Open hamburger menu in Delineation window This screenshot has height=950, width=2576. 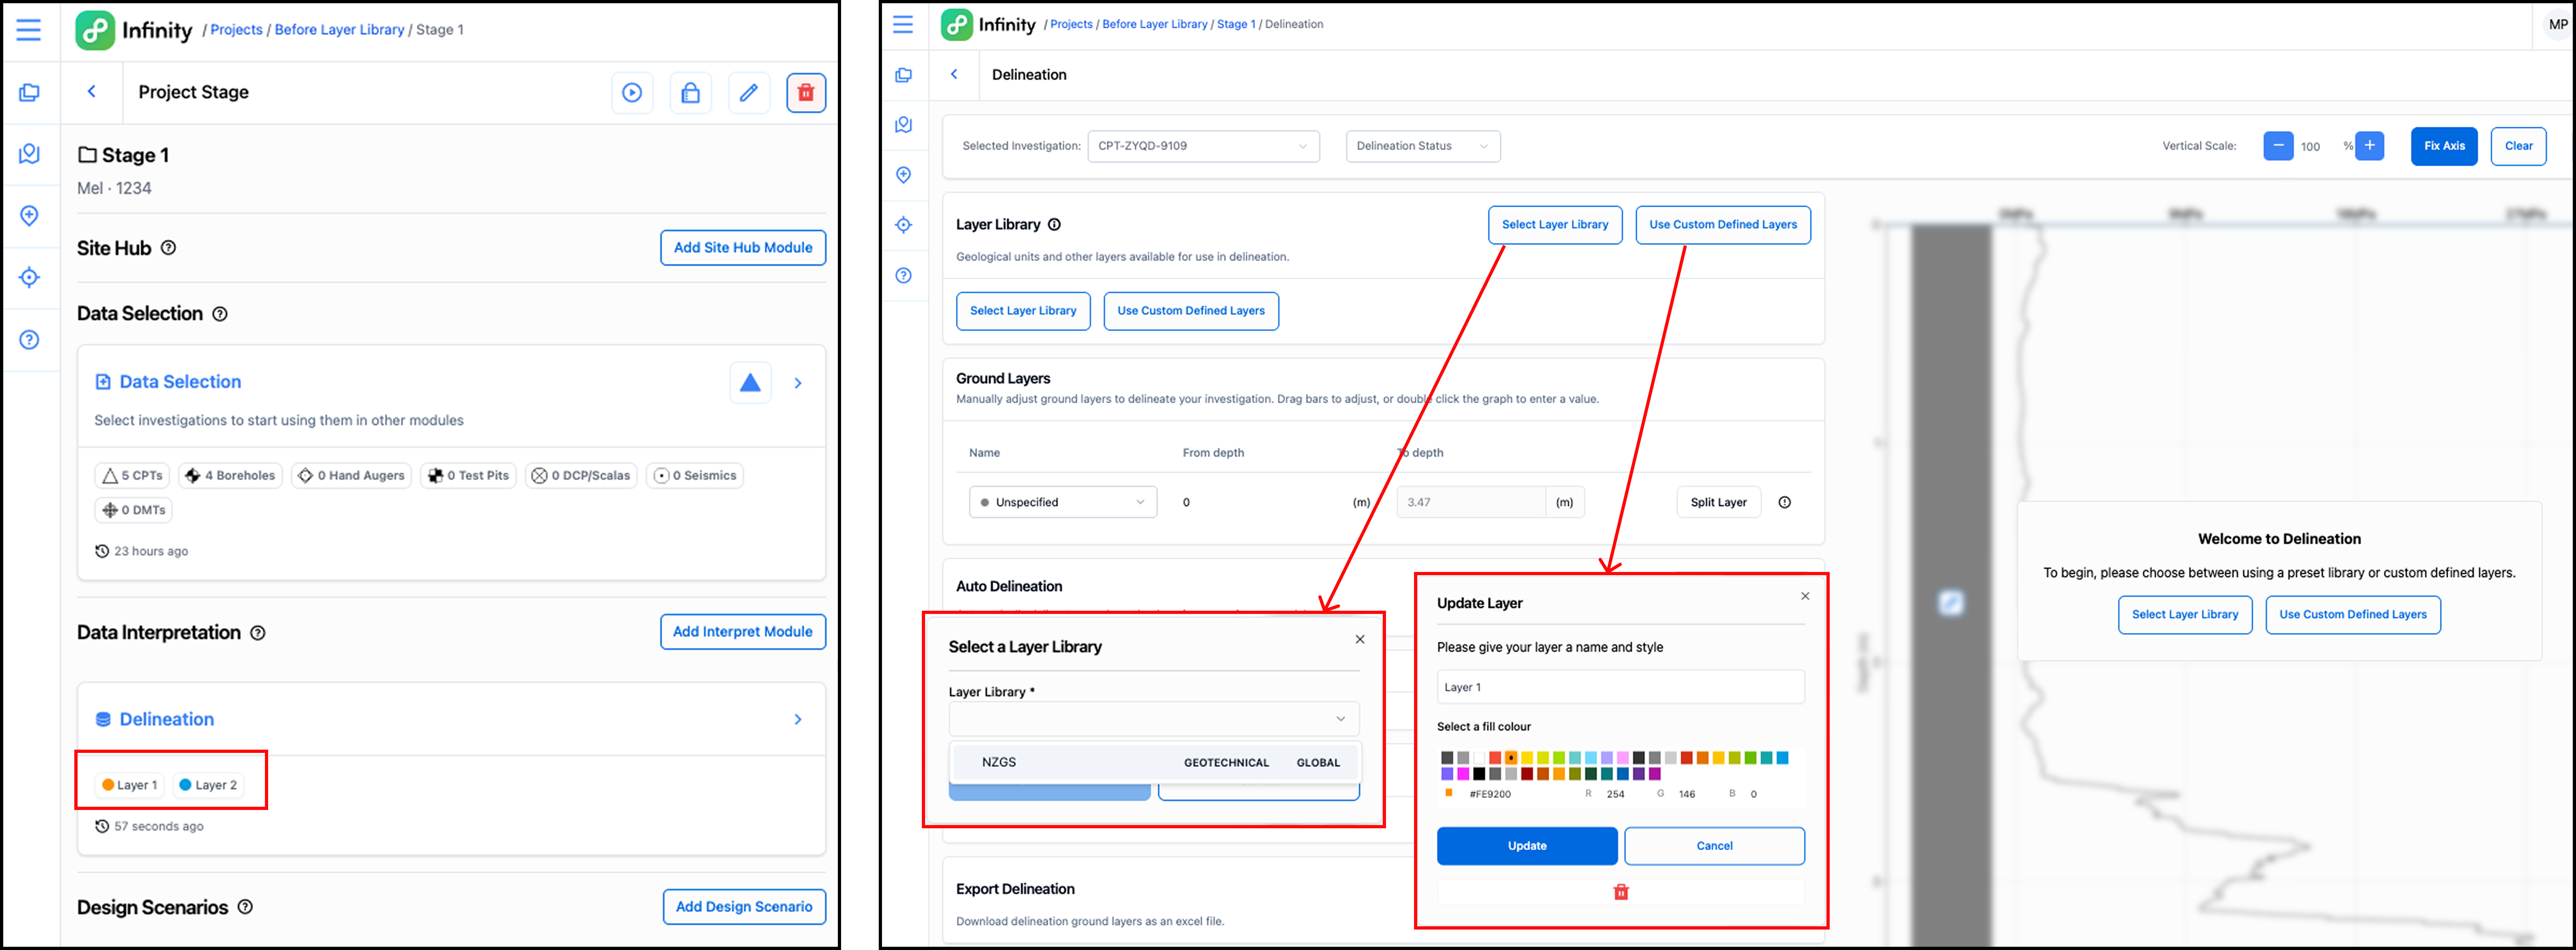[903, 24]
